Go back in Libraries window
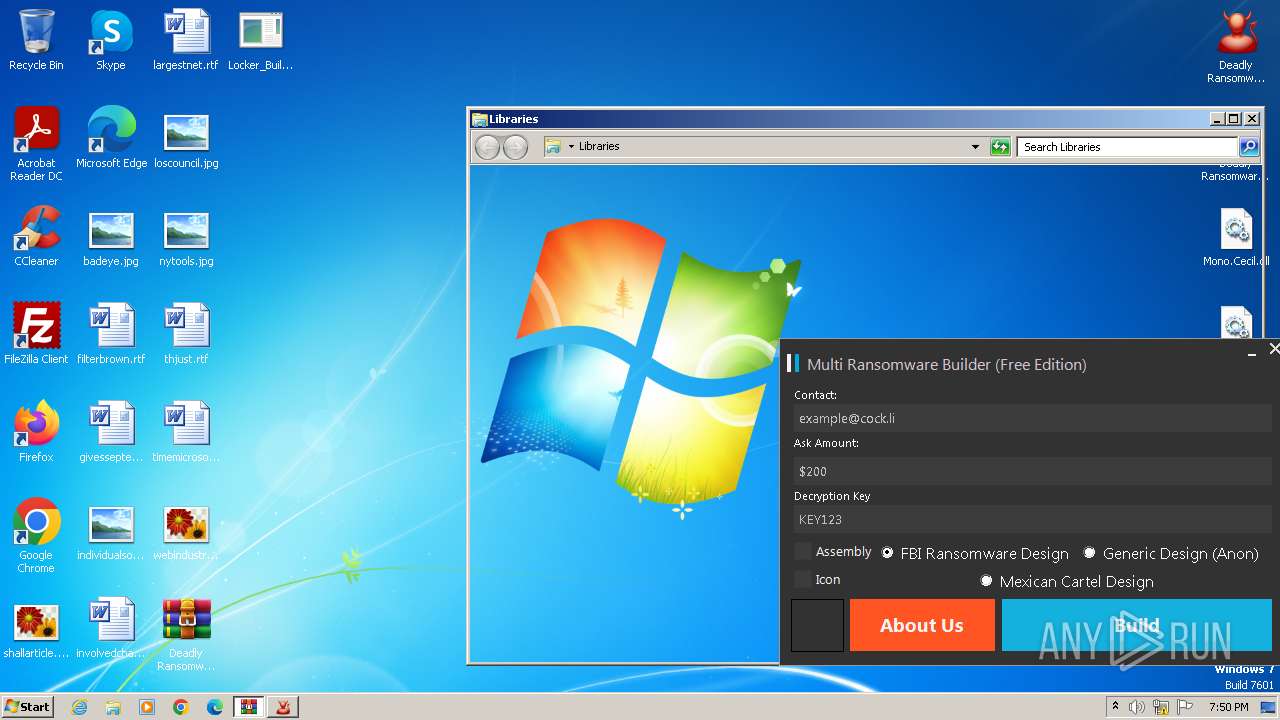Viewport: 1280px width, 720px height. tap(487, 147)
